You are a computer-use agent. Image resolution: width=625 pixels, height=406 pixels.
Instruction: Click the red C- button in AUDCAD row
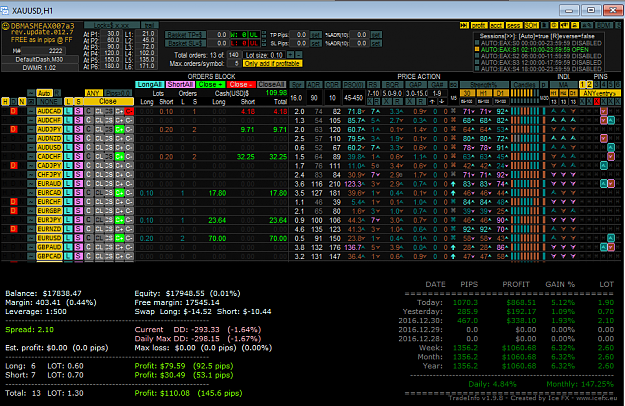point(129,111)
